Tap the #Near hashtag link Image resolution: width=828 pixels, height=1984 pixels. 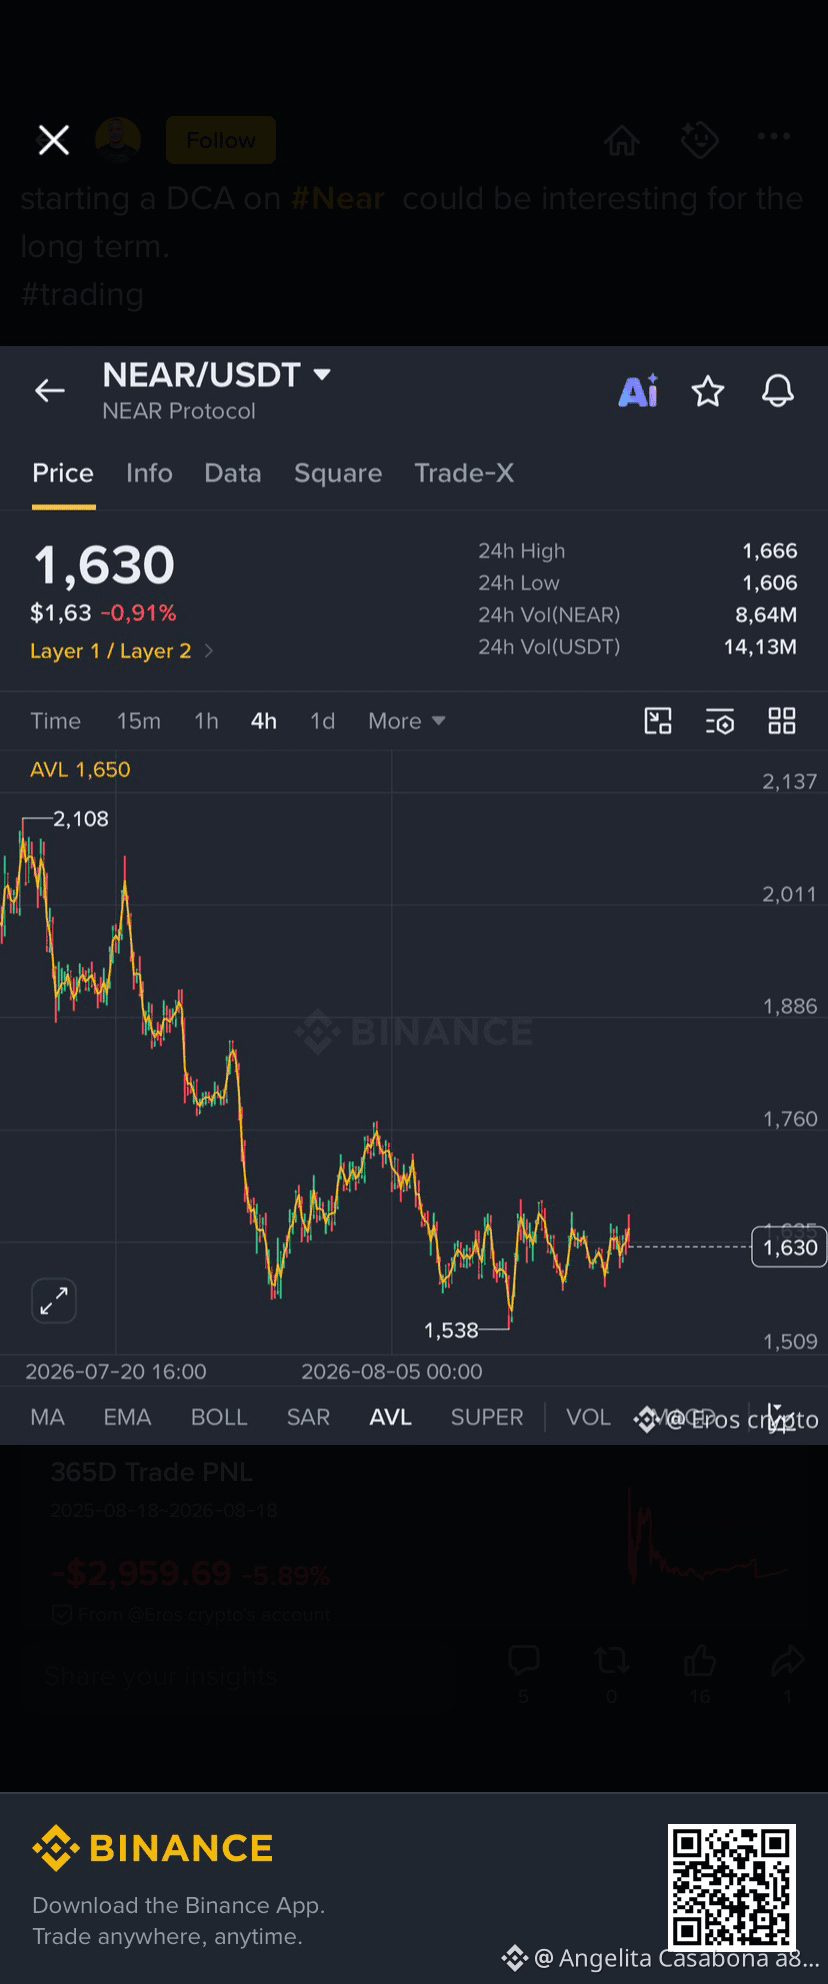pyautogui.click(x=338, y=198)
